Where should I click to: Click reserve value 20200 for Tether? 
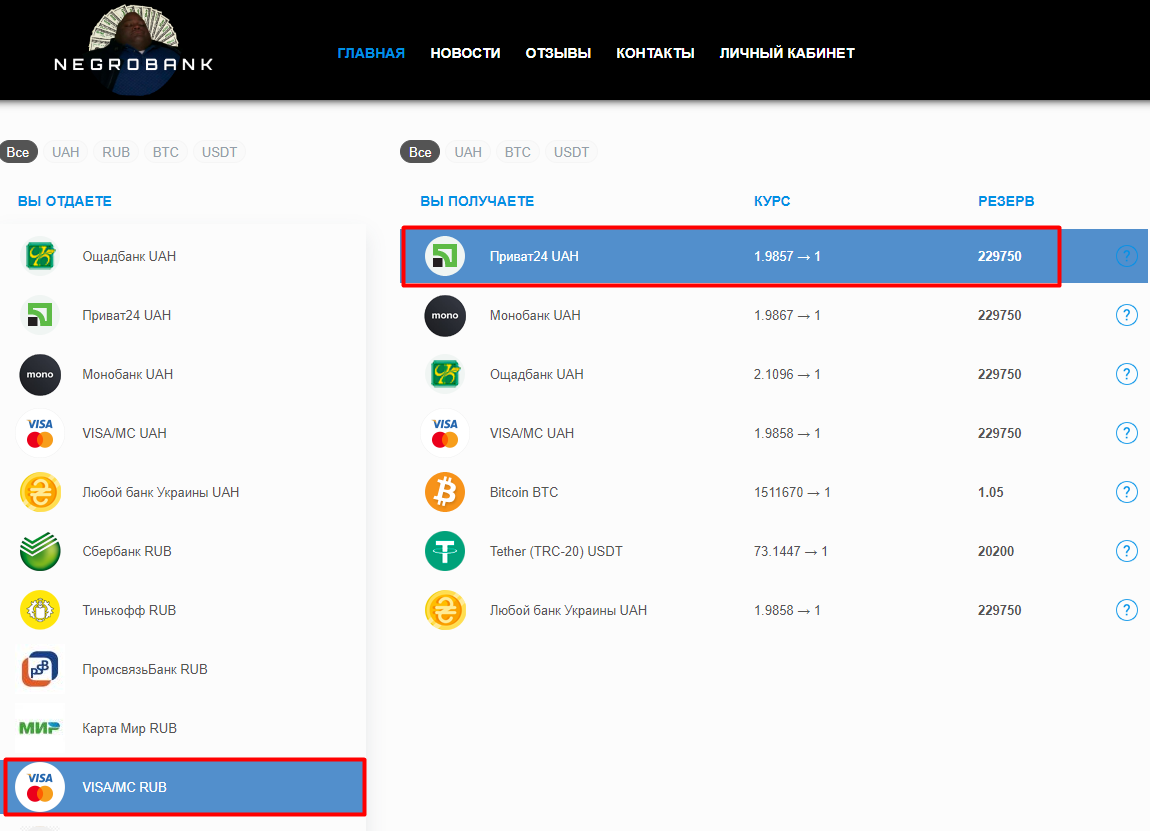pyautogui.click(x=996, y=551)
